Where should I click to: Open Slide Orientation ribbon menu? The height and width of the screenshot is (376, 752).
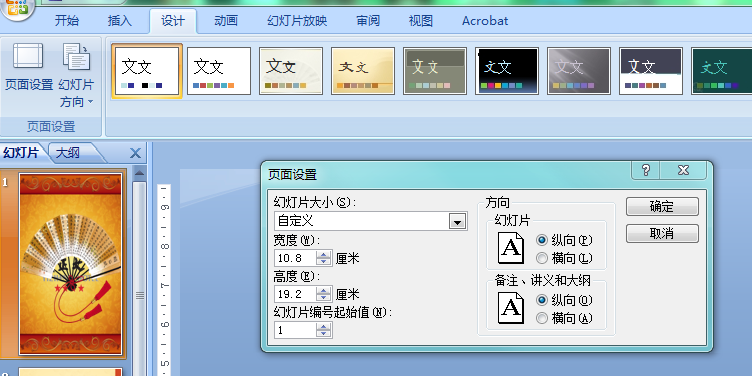coord(76,75)
